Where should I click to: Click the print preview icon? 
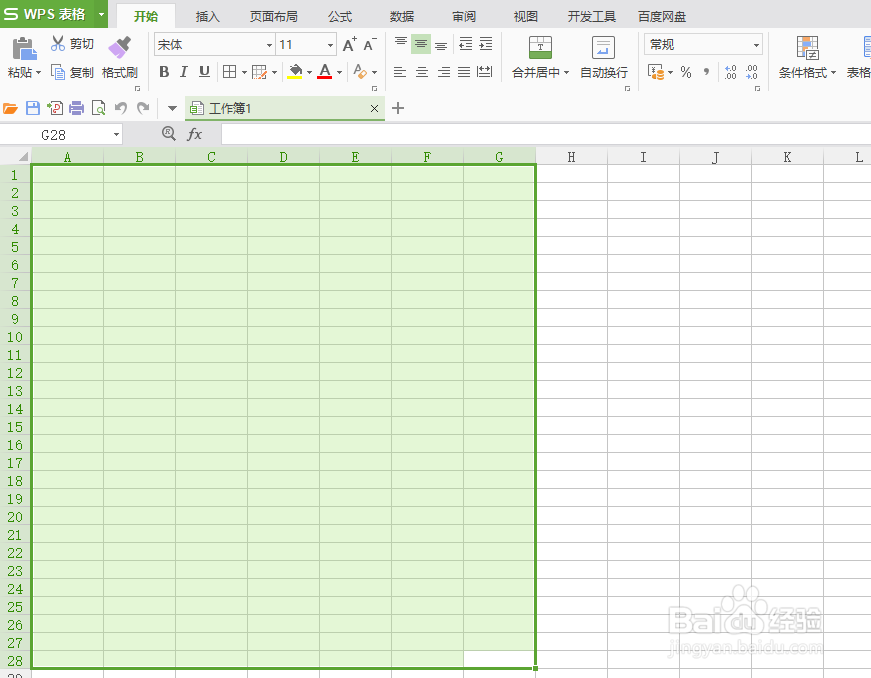click(x=98, y=108)
